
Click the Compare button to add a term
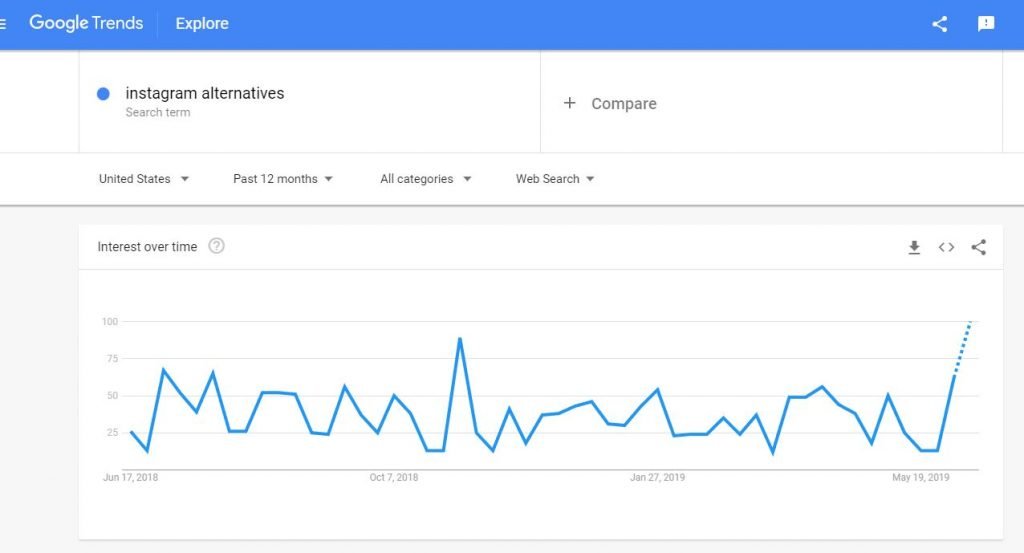pyautogui.click(x=610, y=103)
